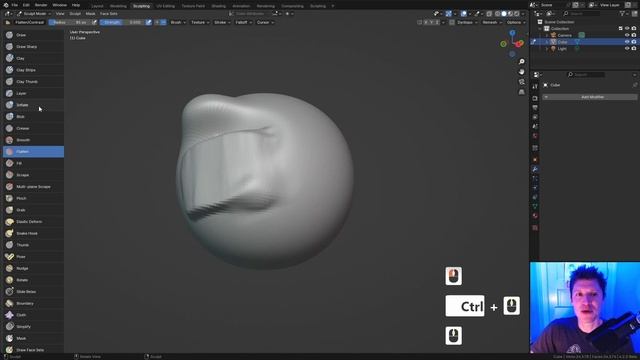The height and width of the screenshot is (360, 640).
Task: Toggle the camera view icon
Action: (521, 82)
